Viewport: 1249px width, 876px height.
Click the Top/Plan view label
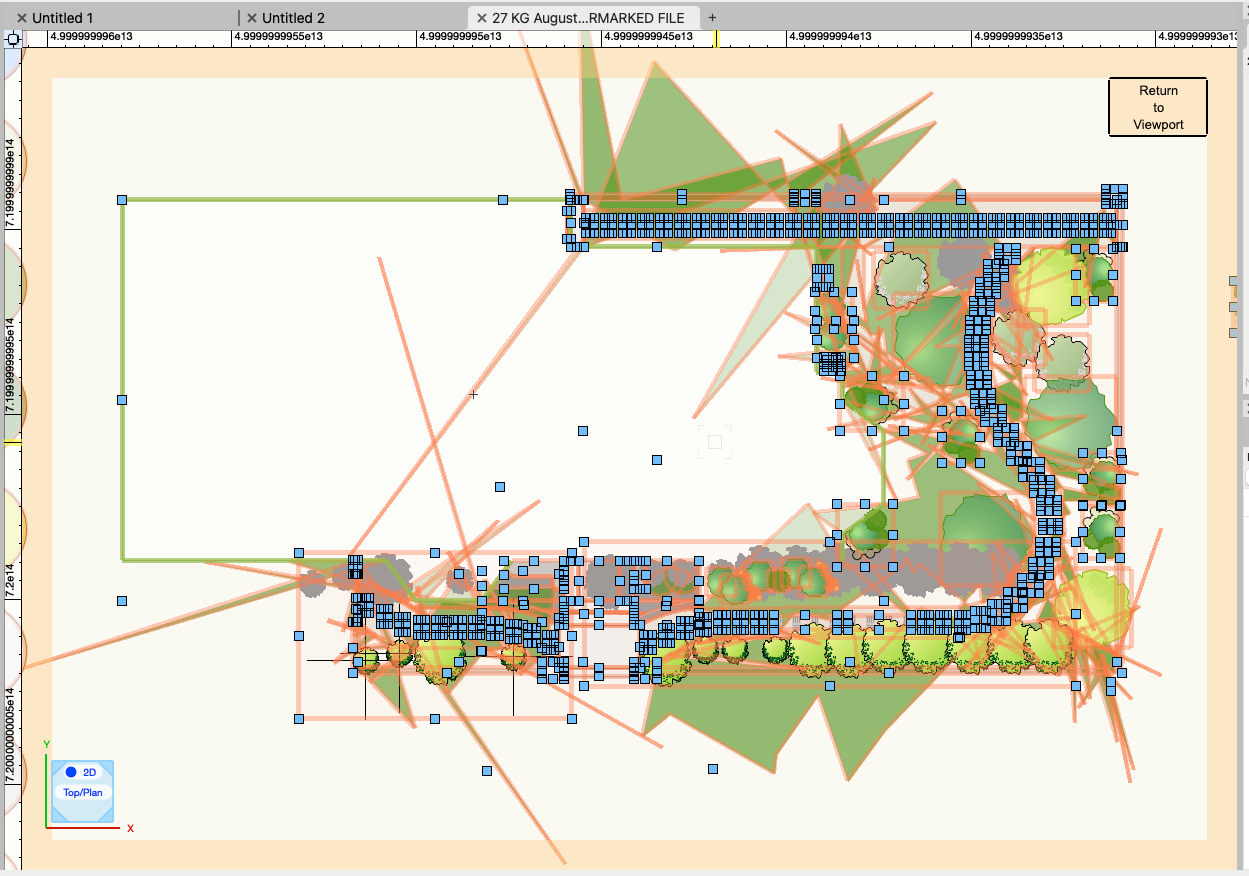(82, 792)
